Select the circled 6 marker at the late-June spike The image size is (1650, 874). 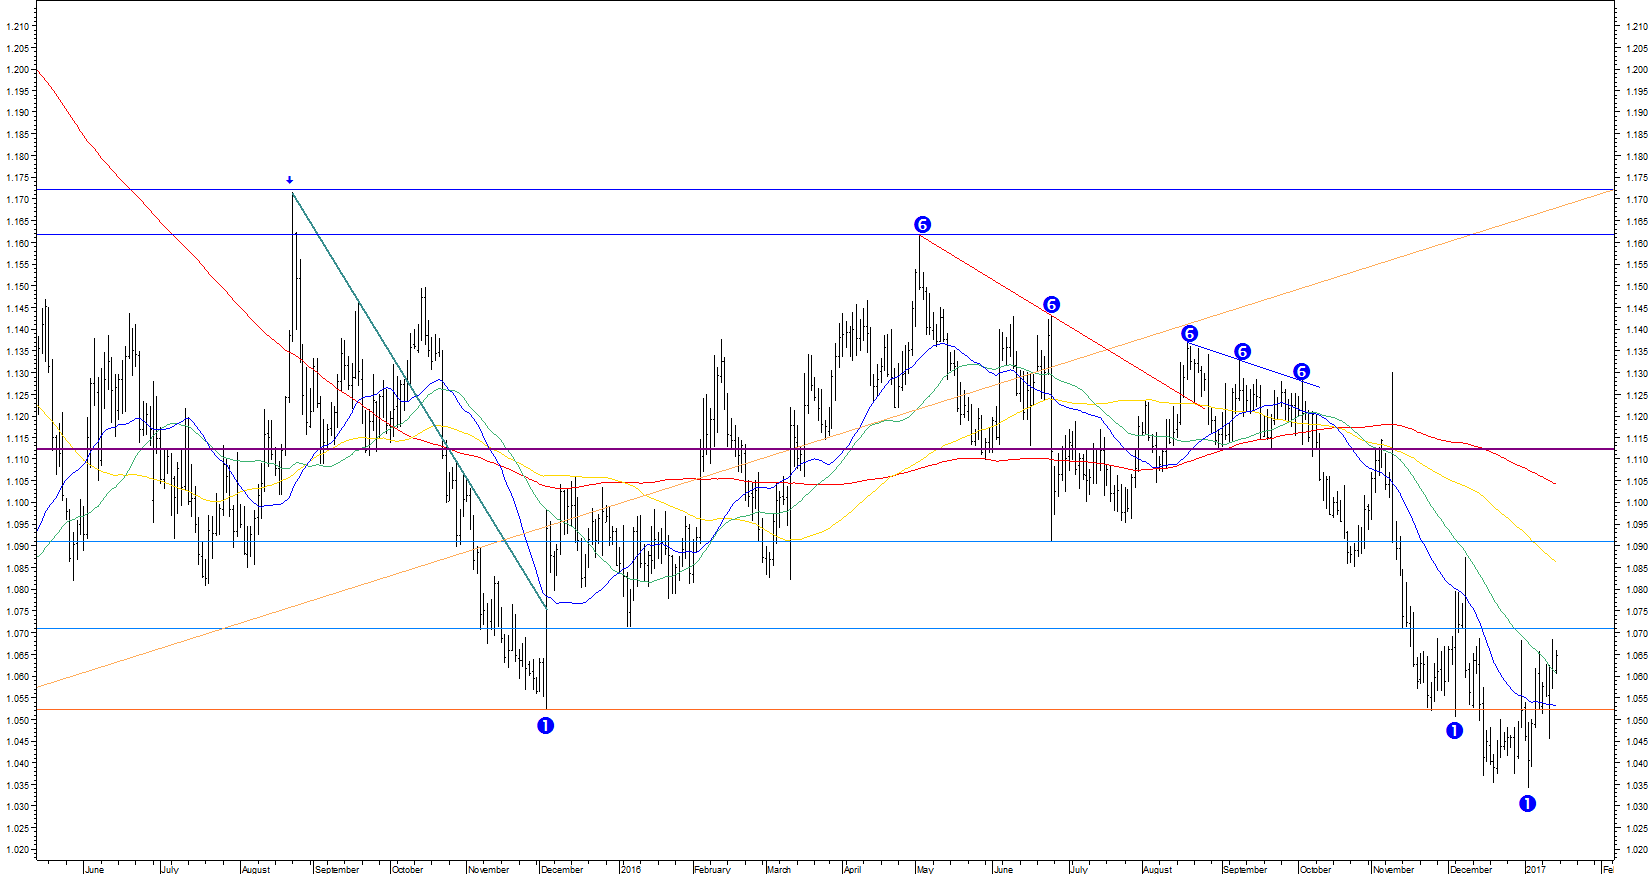1051,304
